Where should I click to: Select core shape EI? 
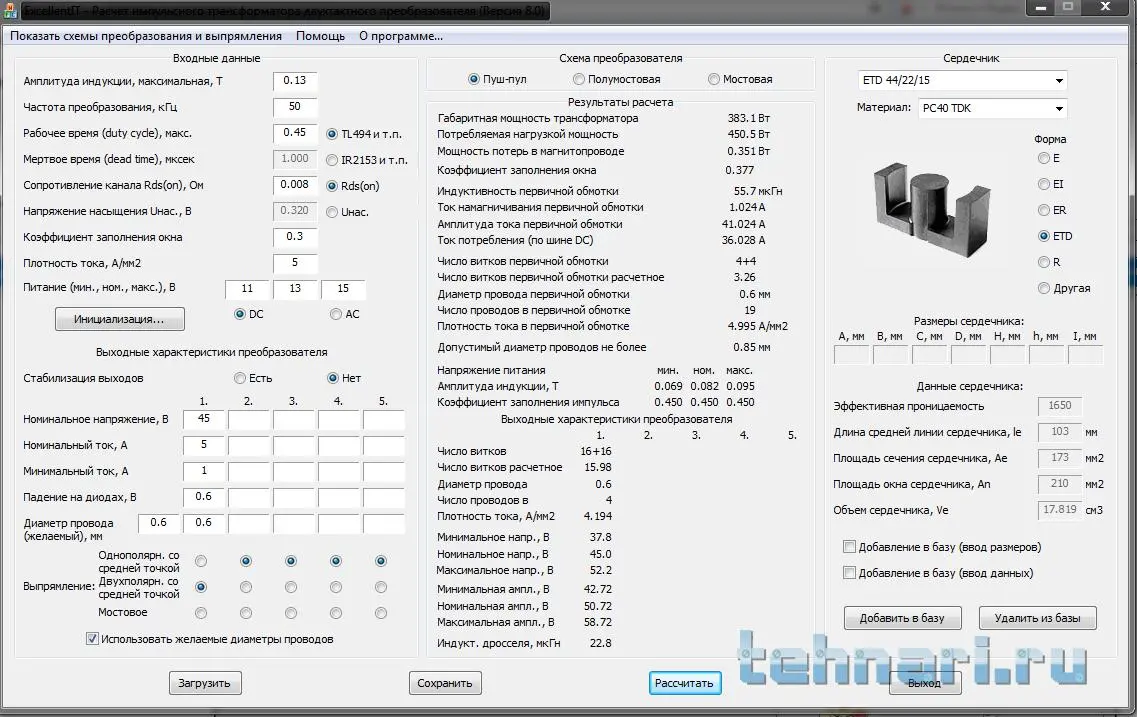pyautogui.click(x=1051, y=184)
